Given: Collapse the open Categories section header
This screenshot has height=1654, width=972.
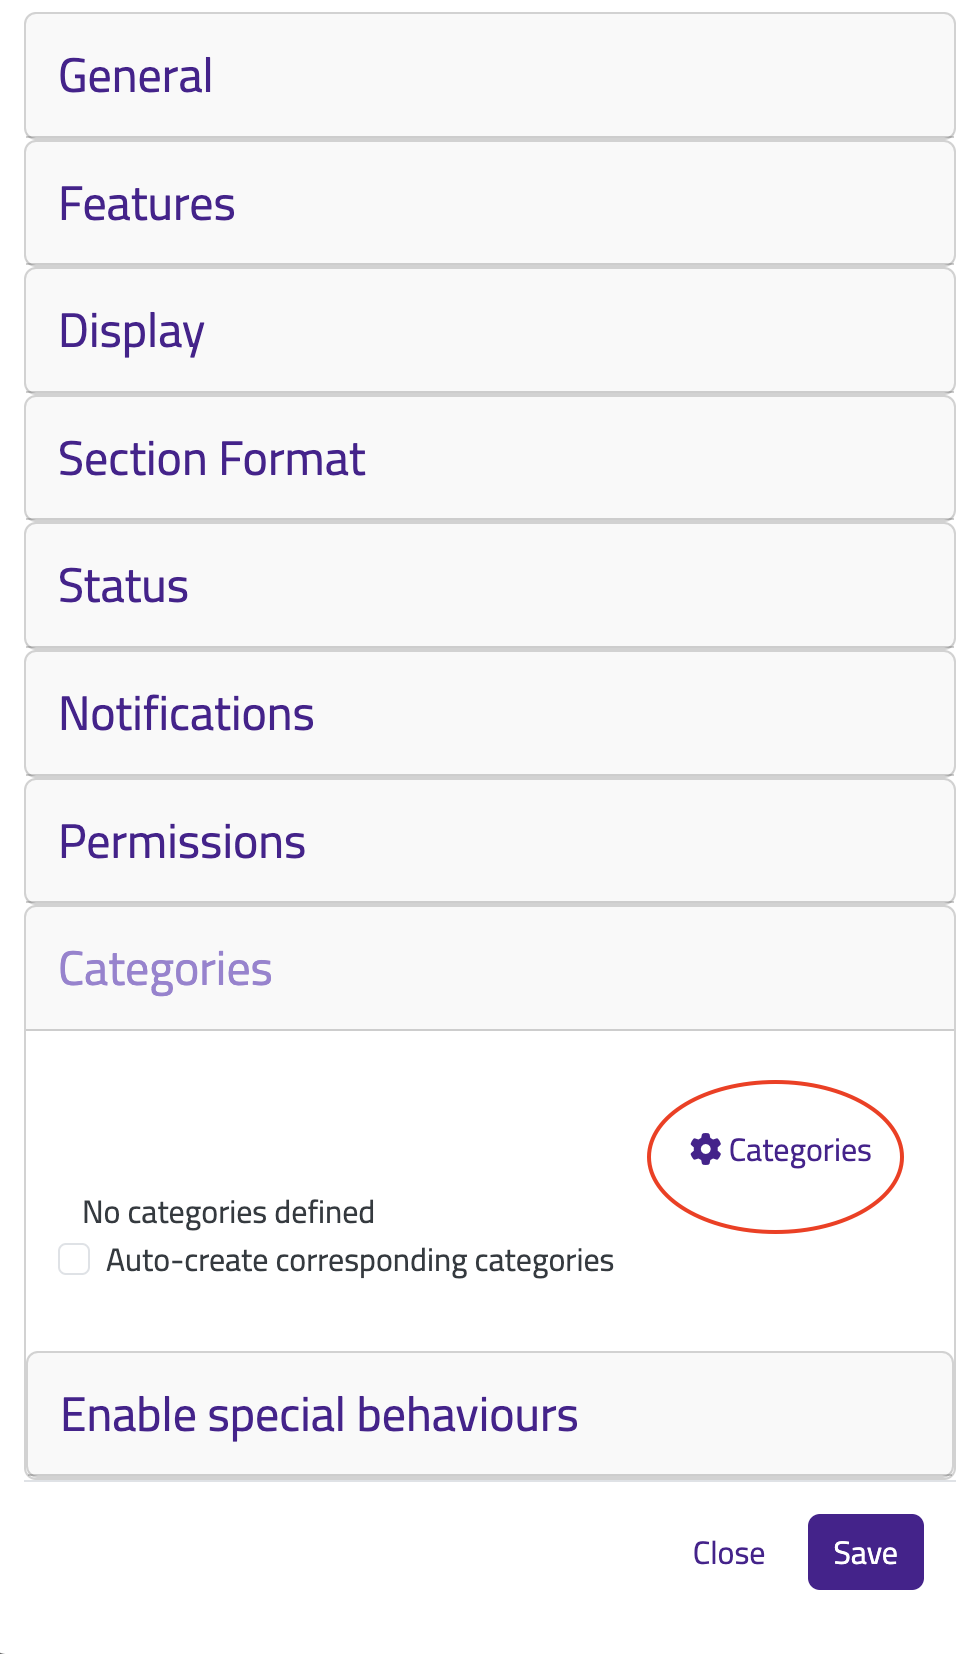Looking at the screenshot, I should coord(490,968).
